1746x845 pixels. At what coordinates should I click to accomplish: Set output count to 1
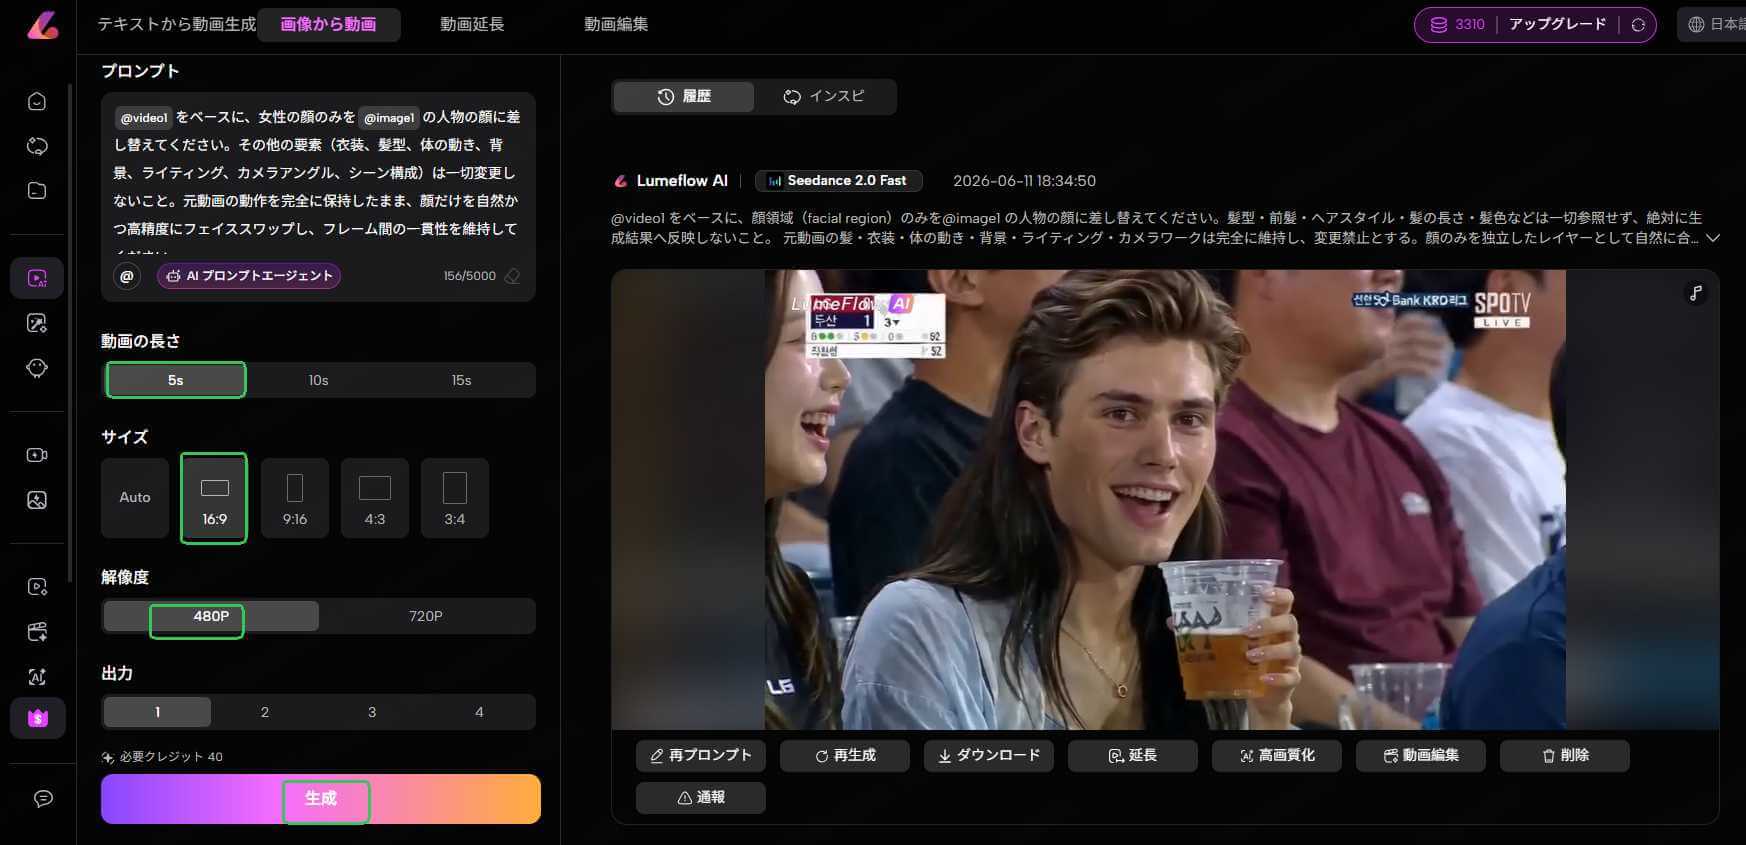tap(157, 712)
